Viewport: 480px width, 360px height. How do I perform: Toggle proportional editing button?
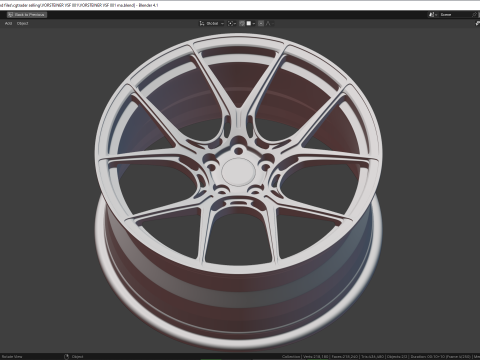(261, 23)
